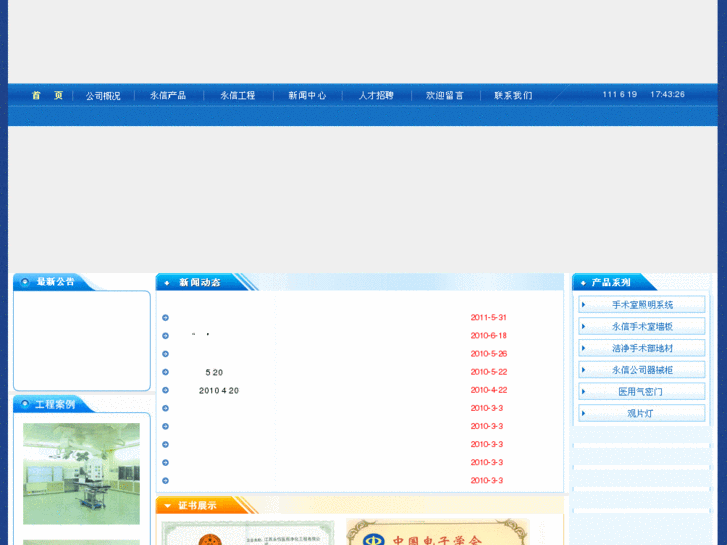Open the 中国电子学会 certificate image
This screenshot has width=727, height=545.
[438, 532]
